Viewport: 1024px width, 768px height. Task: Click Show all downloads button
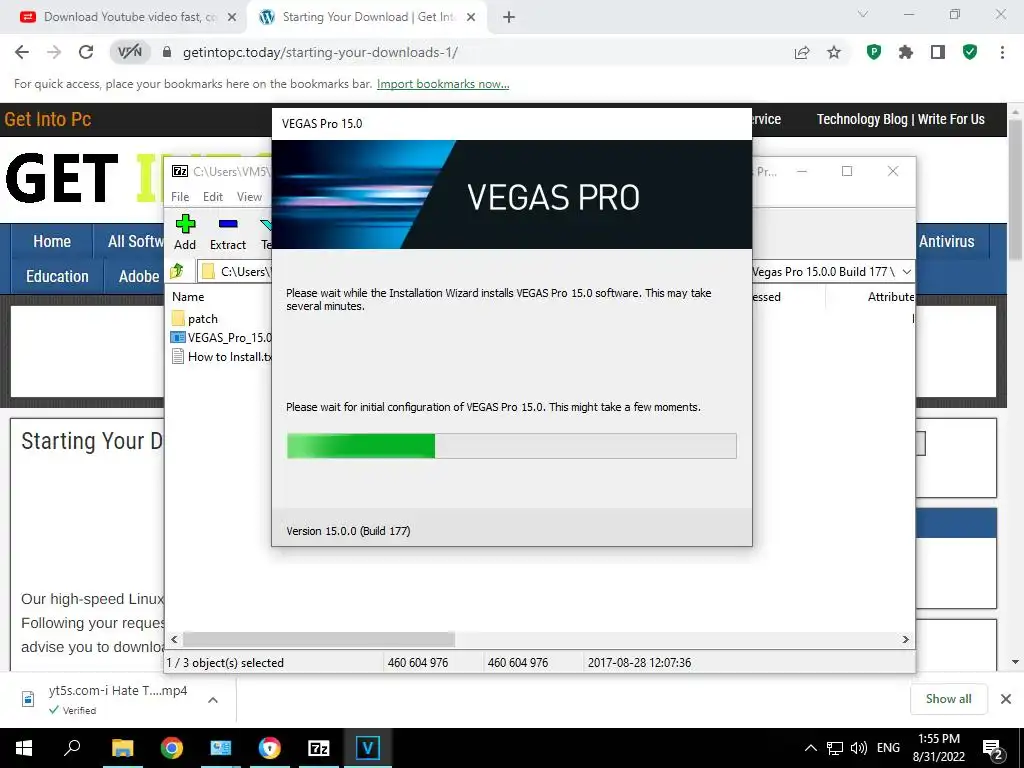(x=948, y=699)
